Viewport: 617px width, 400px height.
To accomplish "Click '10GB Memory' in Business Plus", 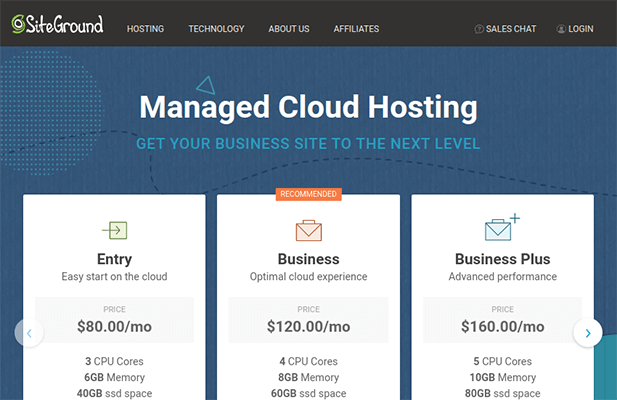I will (502, 377).
